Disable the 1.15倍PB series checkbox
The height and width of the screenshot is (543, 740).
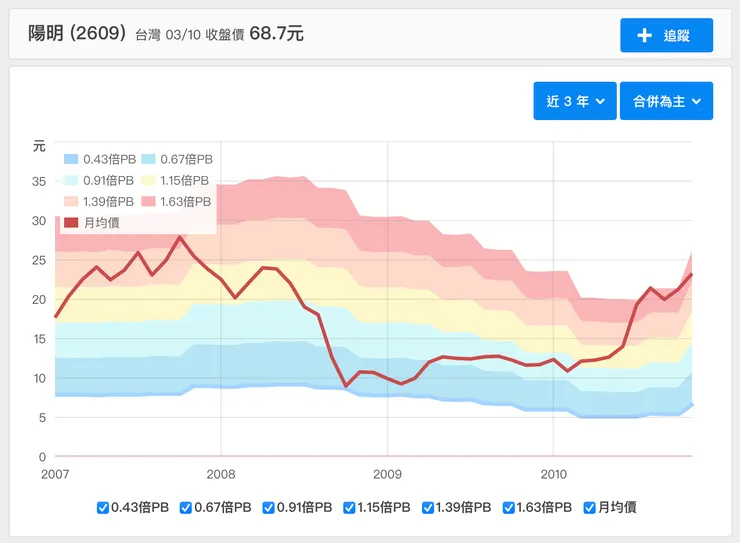pyautogui.click(x=349, y=508)
